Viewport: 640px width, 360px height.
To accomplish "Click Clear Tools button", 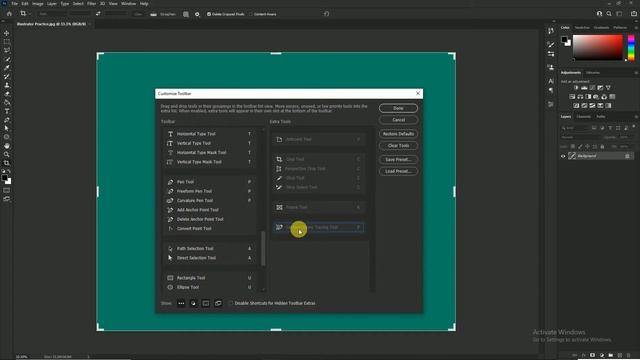I will coord(398,146).
